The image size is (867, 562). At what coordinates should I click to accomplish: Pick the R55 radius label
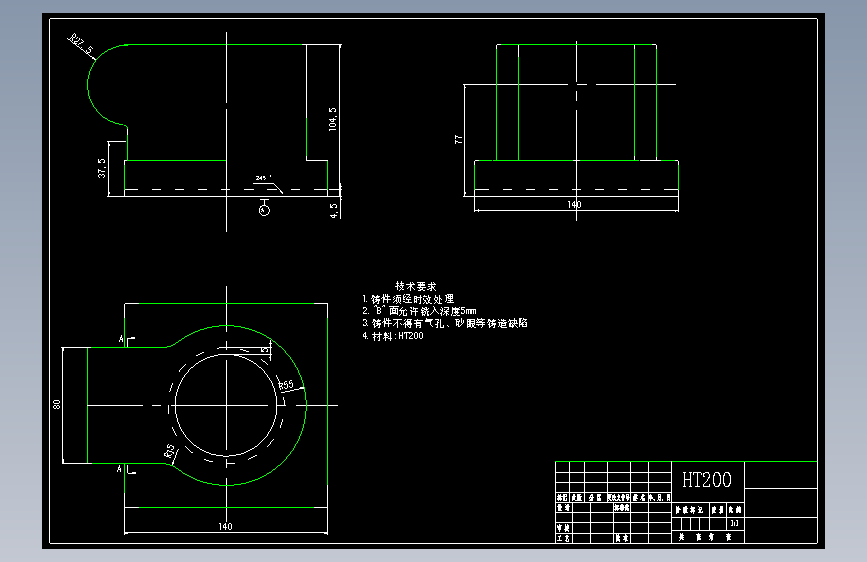[x=286, y=385]
